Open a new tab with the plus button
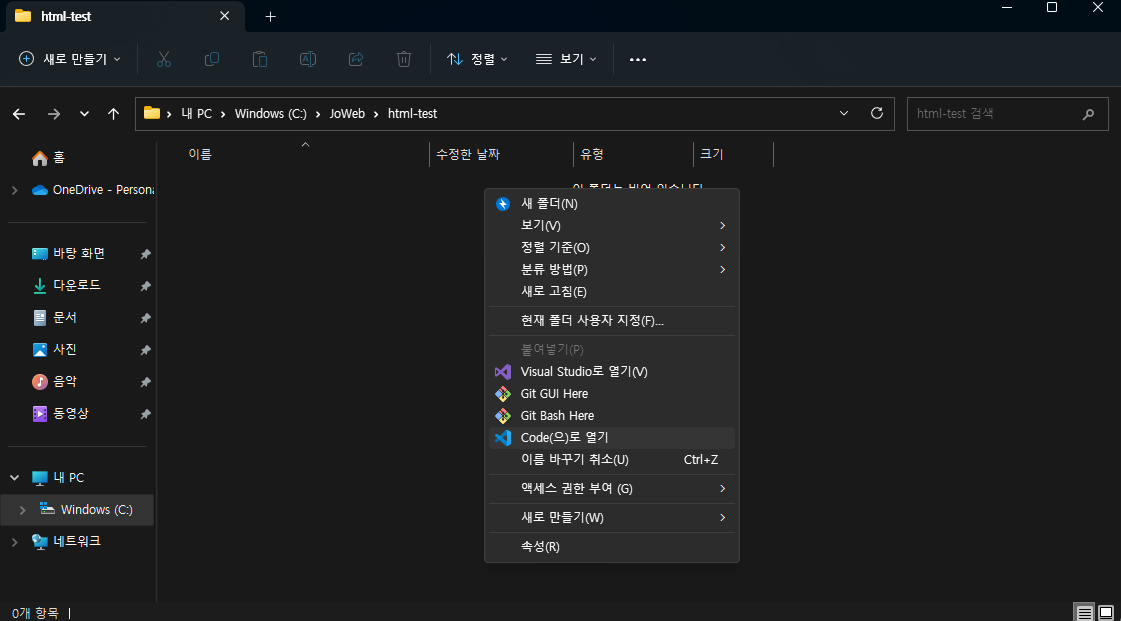 269,16
